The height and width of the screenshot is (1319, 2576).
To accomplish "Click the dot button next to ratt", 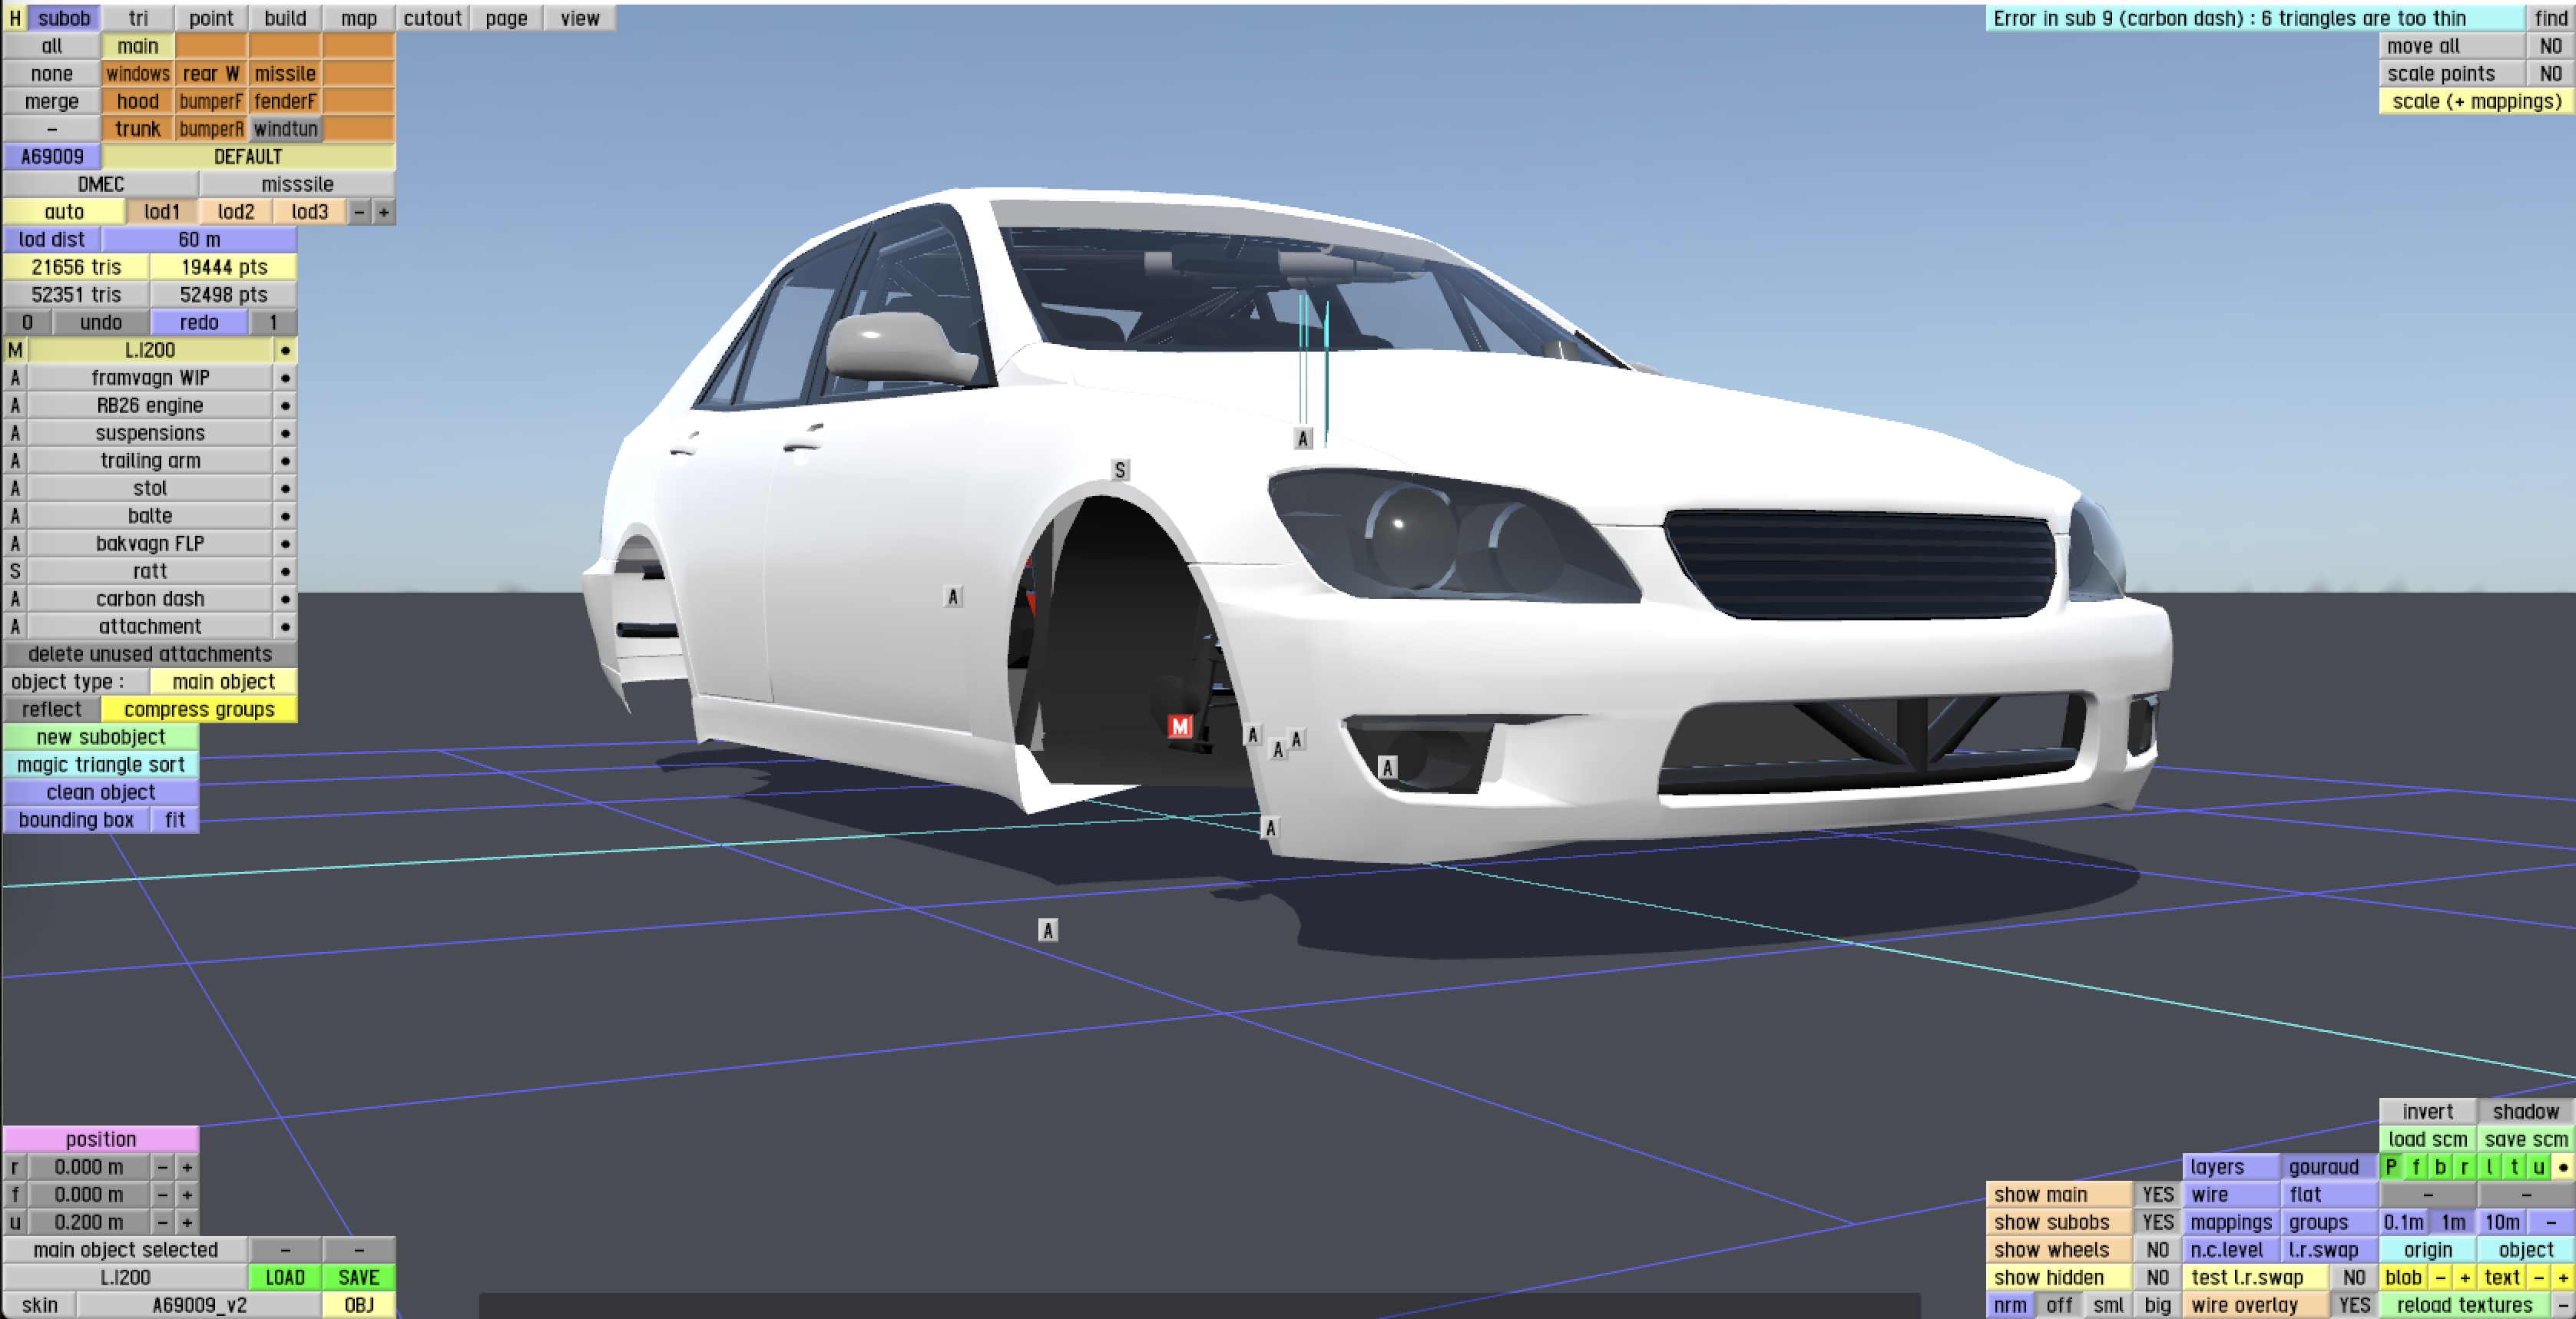I will (285, 572).
